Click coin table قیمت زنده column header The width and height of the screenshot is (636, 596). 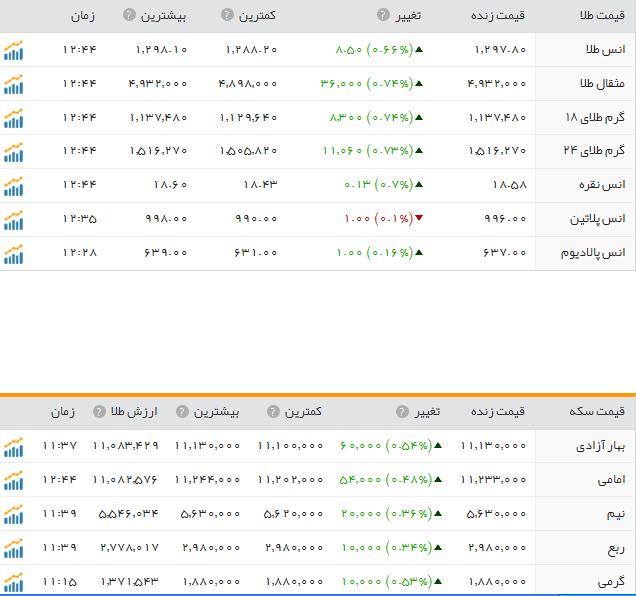pyautogui.click(x=498, y=412)
